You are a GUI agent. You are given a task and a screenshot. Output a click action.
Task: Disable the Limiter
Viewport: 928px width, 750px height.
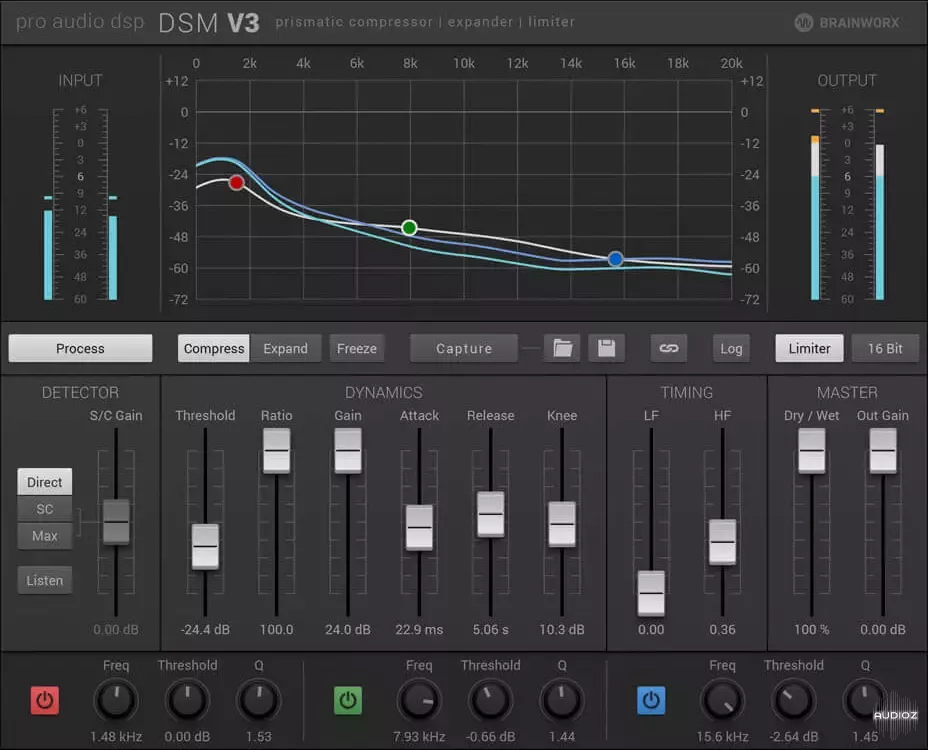[x=809, y=348]
